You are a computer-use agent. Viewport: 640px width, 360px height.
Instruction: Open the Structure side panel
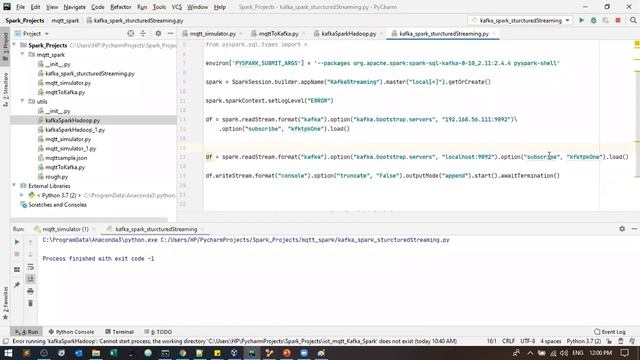5,90
